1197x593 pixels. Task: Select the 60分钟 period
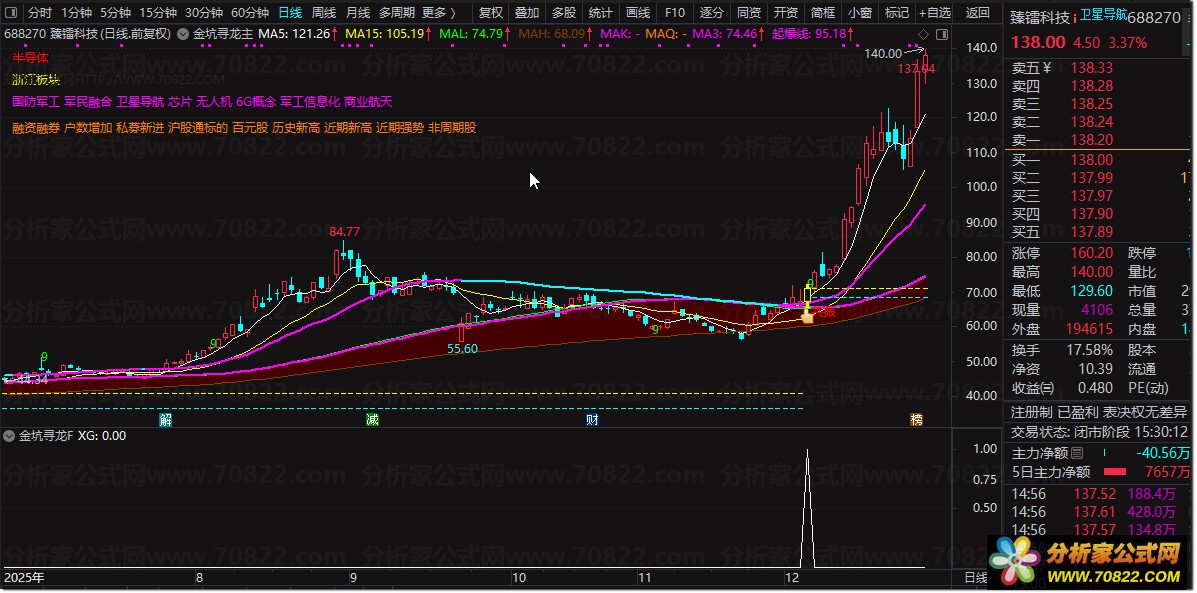250,12
